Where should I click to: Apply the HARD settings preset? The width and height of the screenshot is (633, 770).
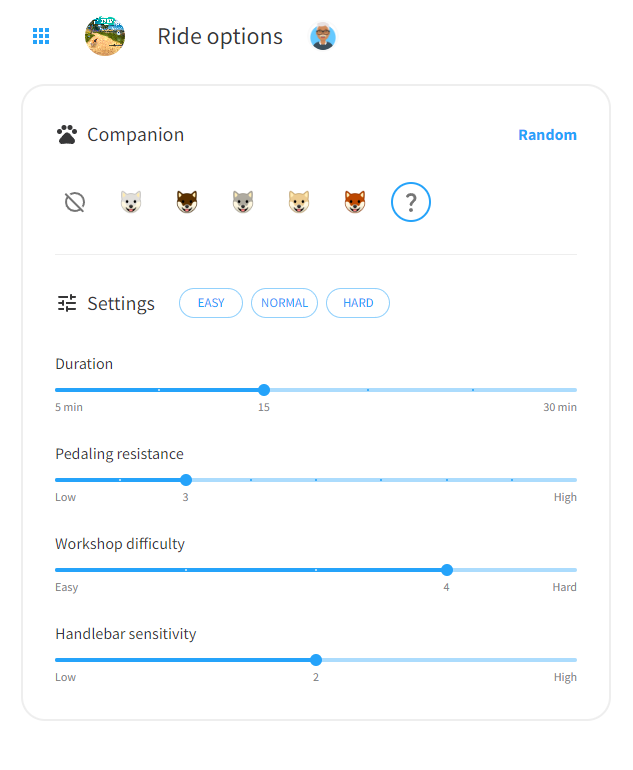(358, 303)
